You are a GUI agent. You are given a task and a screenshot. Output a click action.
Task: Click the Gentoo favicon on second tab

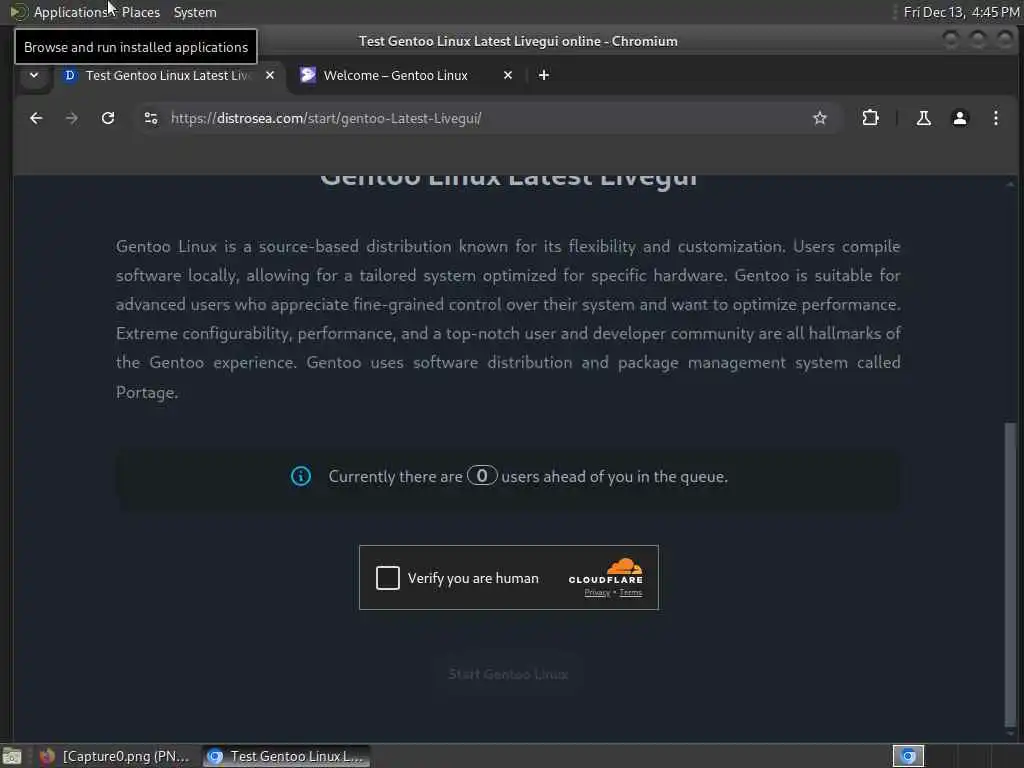pos(308,75)
